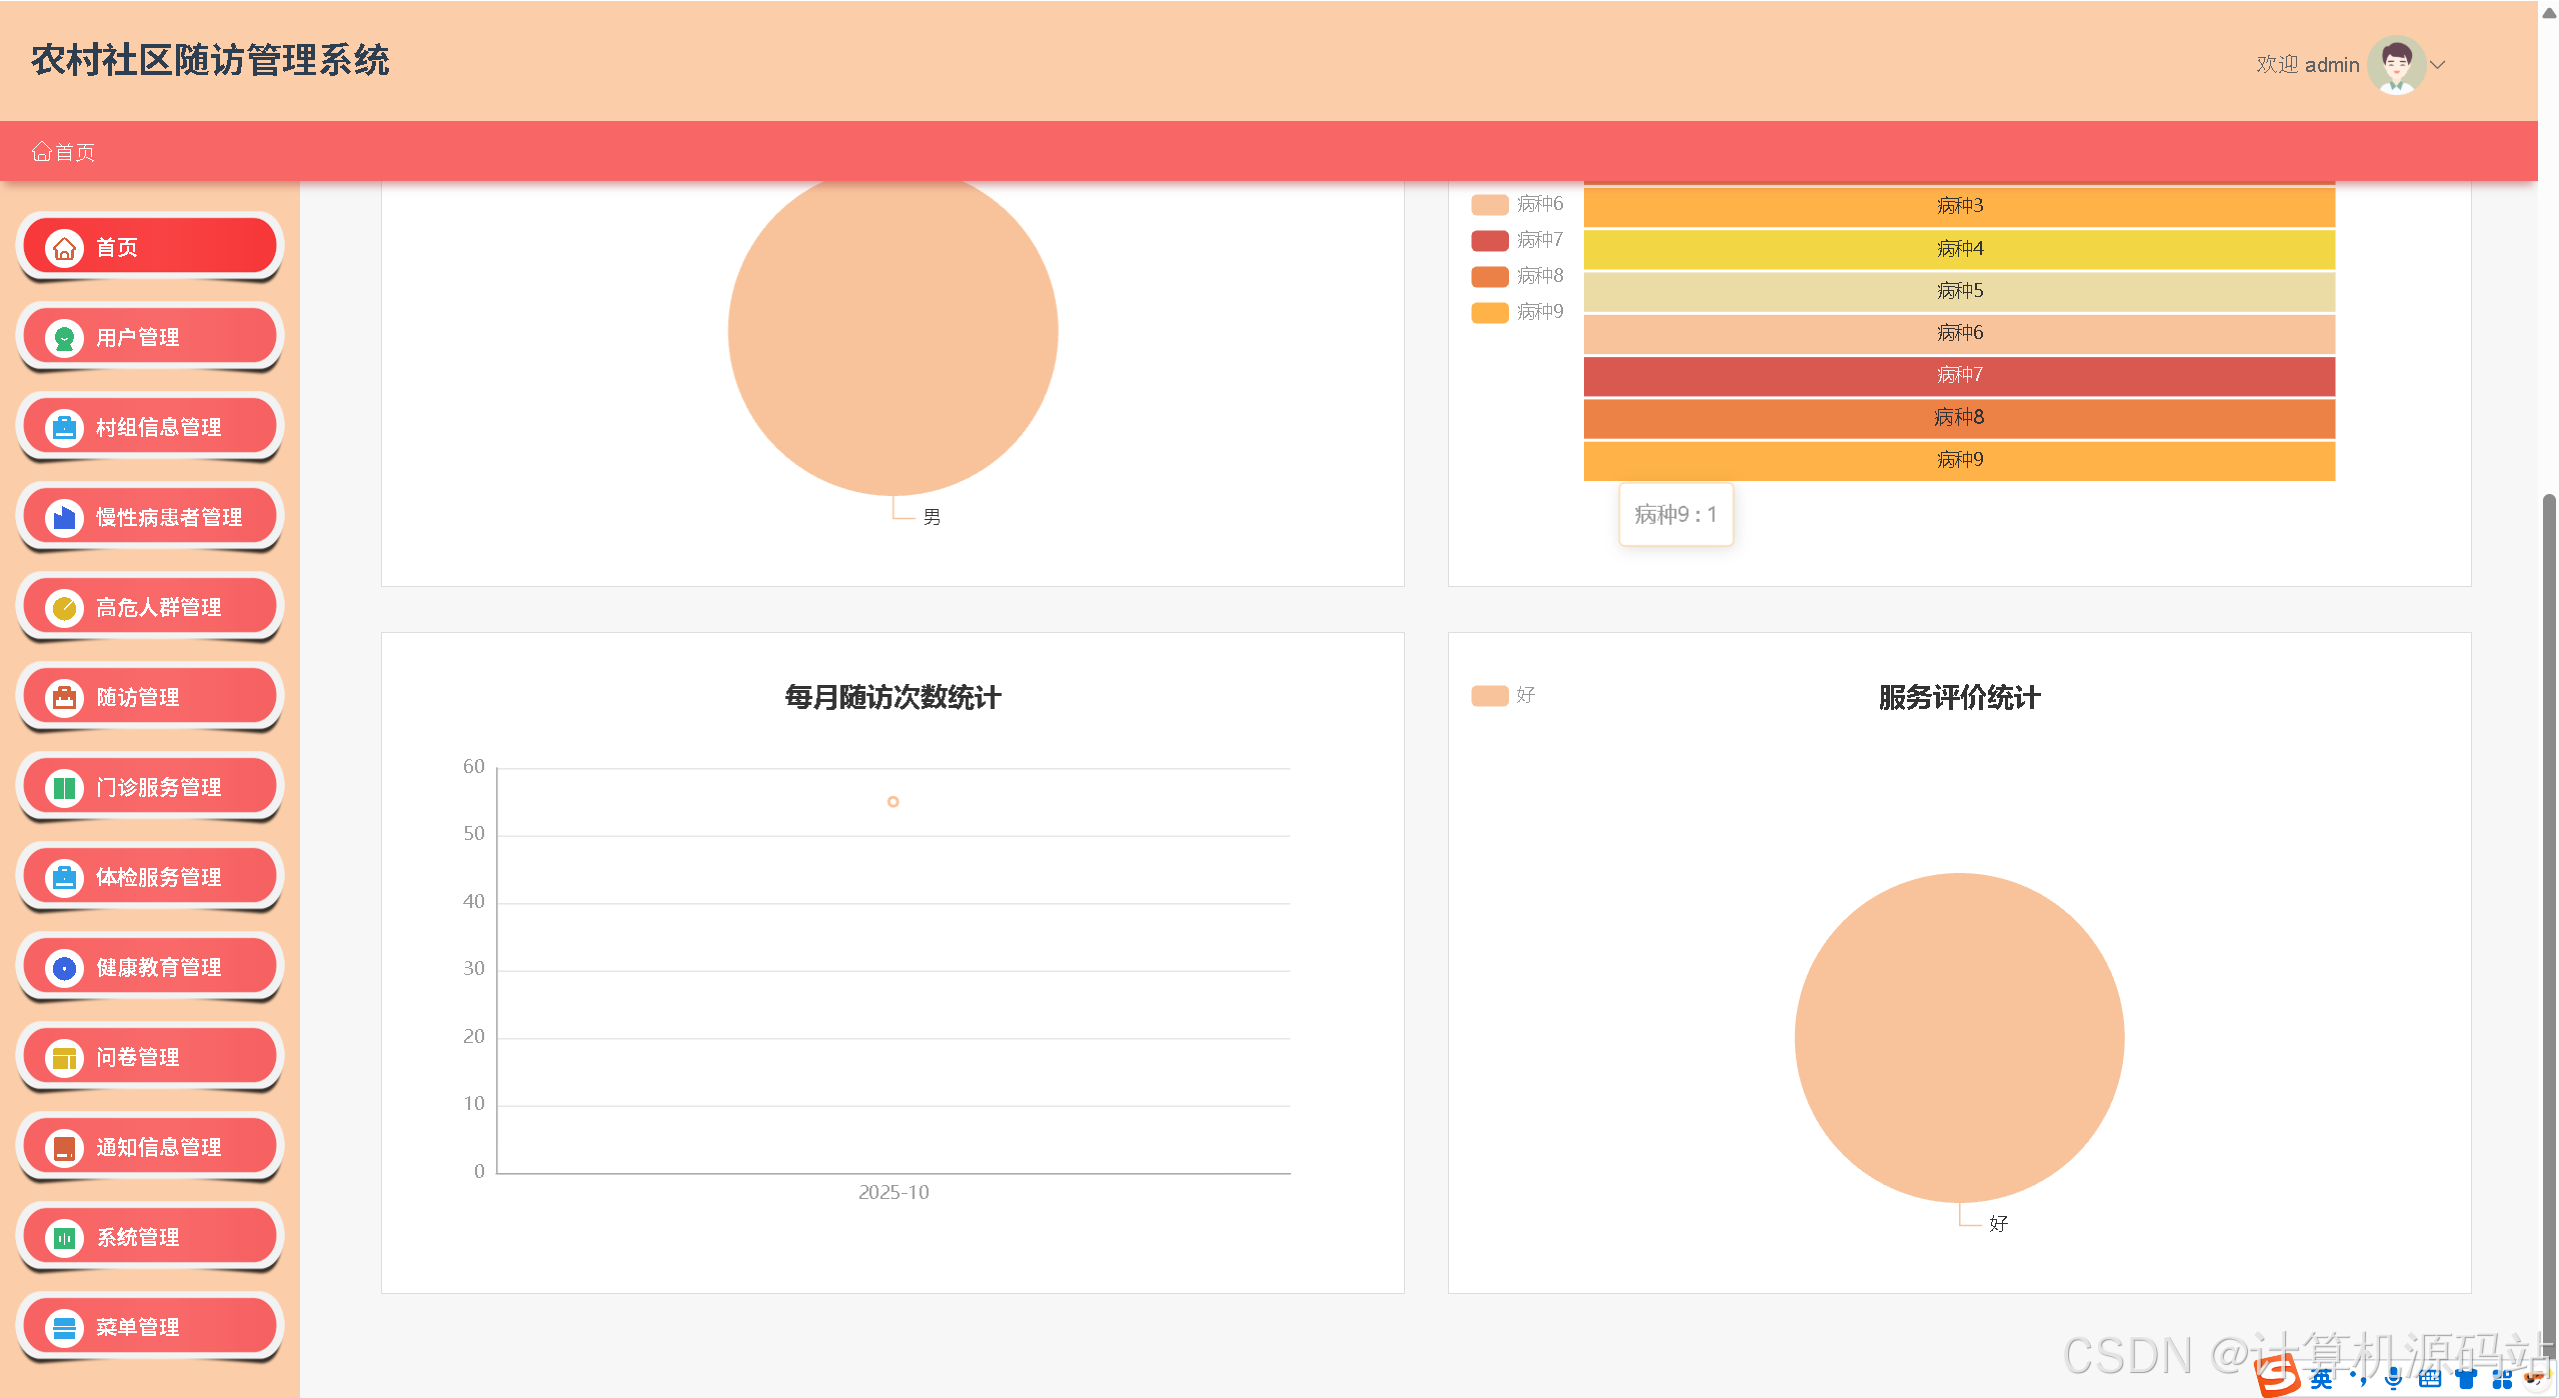2559x1398 pixels.
Task: Click the 服务评价统计 chart title
Action: pos(1959,697)
